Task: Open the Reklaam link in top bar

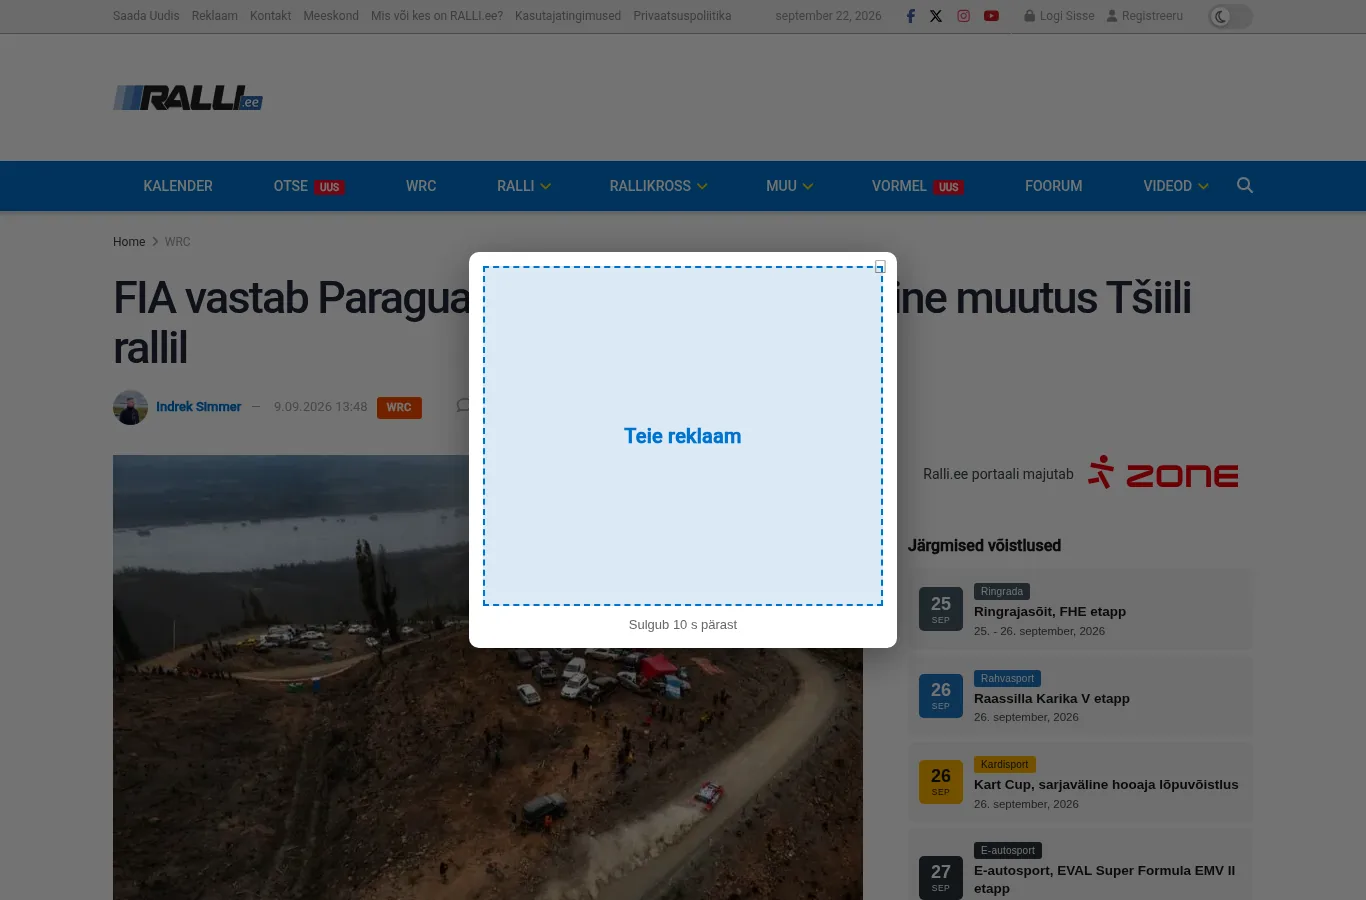Action: point(215,16)
